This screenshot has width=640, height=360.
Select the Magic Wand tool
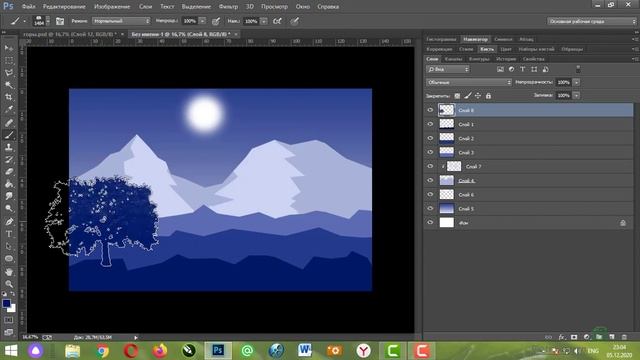(9, 85)
